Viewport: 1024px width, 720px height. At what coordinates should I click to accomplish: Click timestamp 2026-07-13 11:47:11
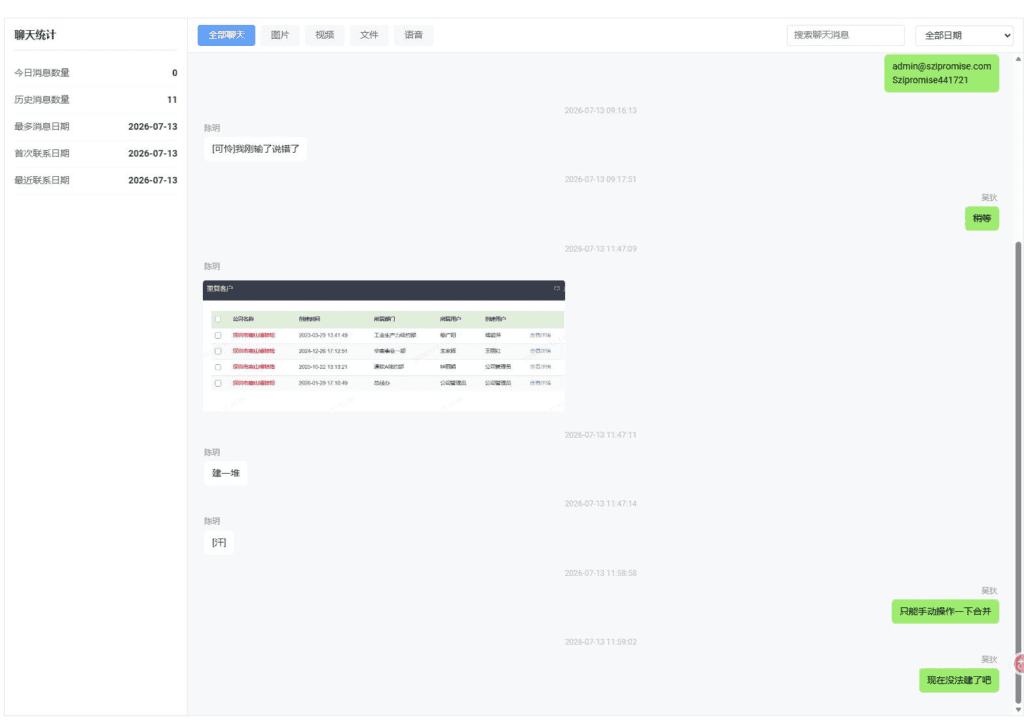(600, 434)
